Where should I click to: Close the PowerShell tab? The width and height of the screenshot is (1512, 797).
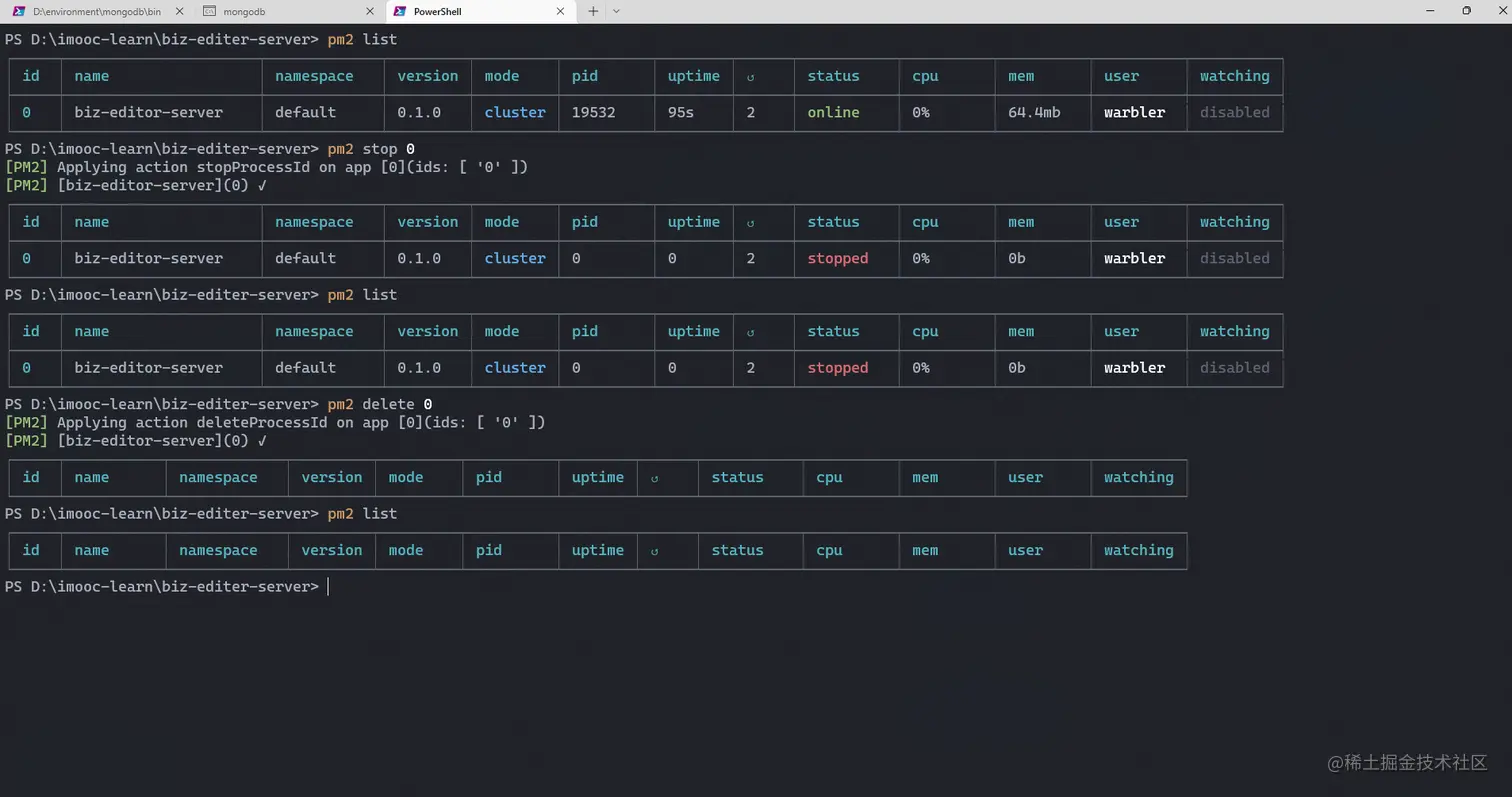click(x=560, y=12)
